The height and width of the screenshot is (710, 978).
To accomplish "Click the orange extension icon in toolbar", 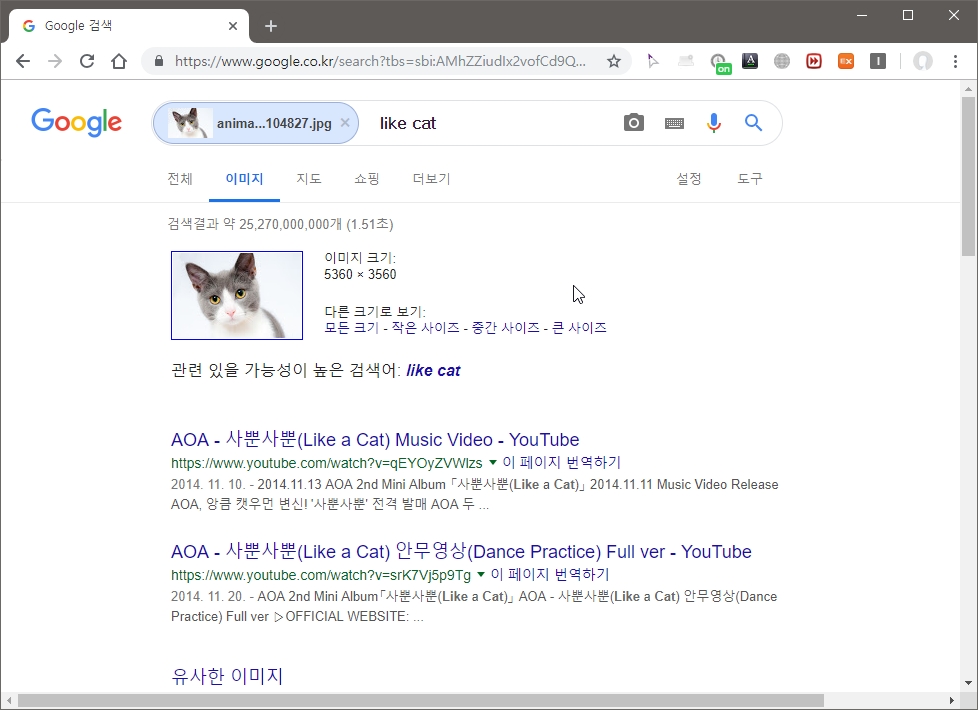I will (845, 61).
